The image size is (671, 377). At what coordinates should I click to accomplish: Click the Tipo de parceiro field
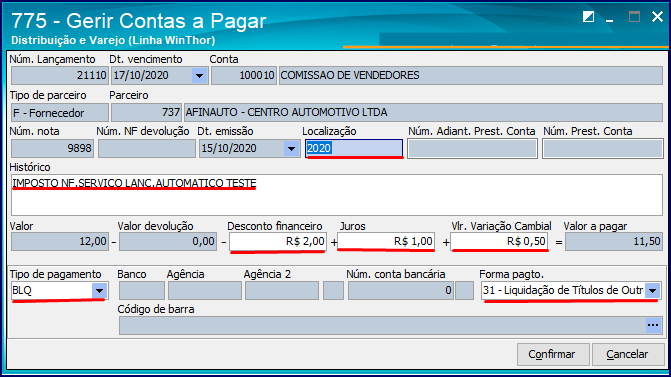[x=59, y=113]
